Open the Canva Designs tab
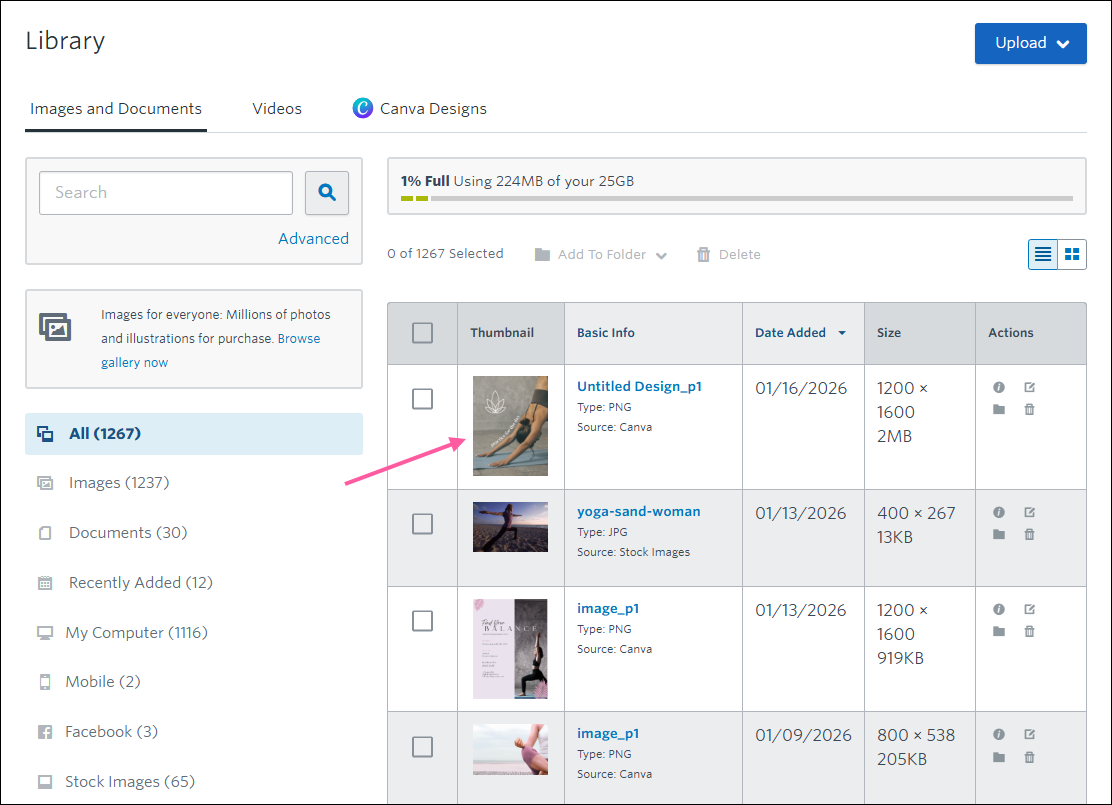The image size is (1112, 805). [432, 108]
